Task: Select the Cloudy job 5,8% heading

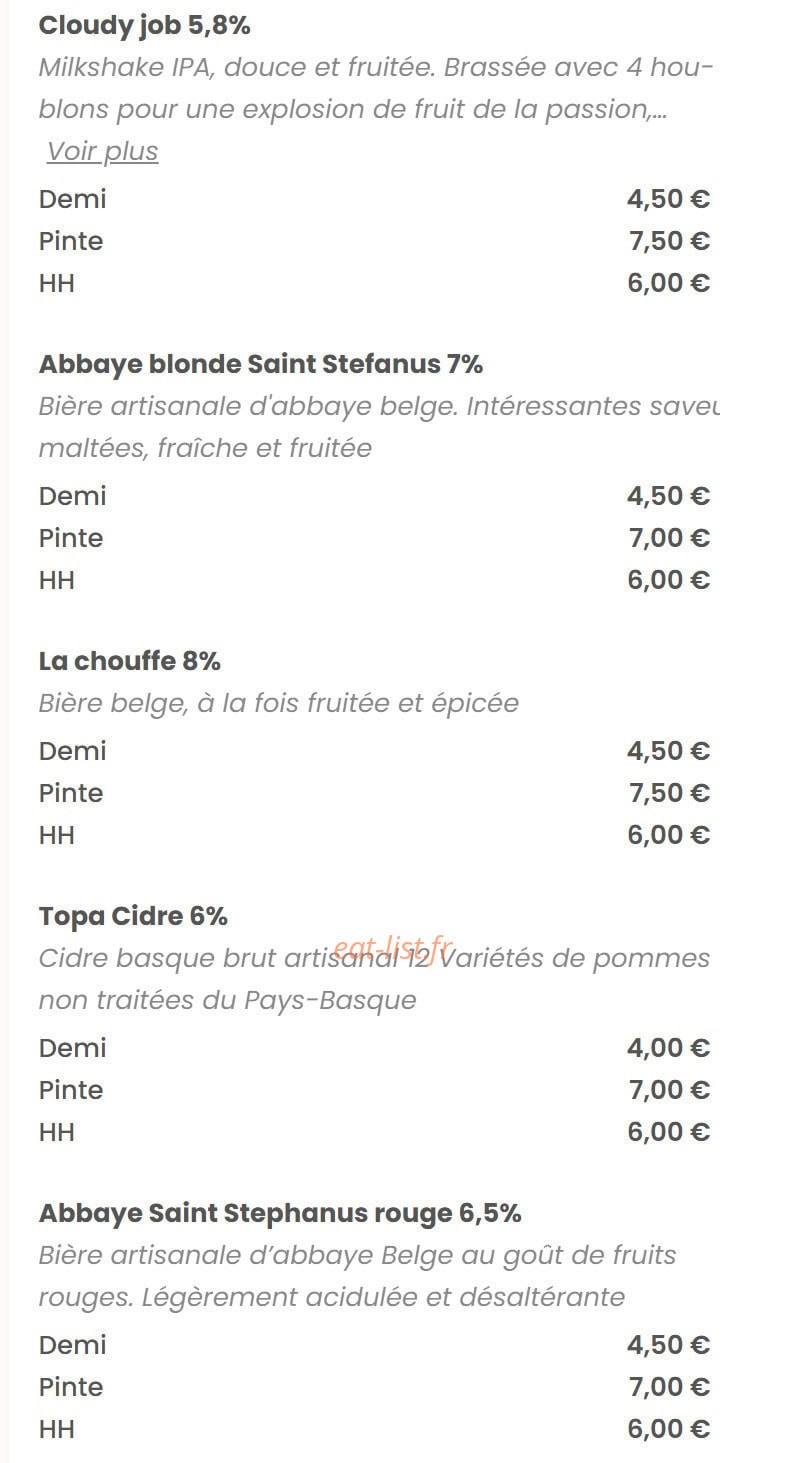Action: 144,26
